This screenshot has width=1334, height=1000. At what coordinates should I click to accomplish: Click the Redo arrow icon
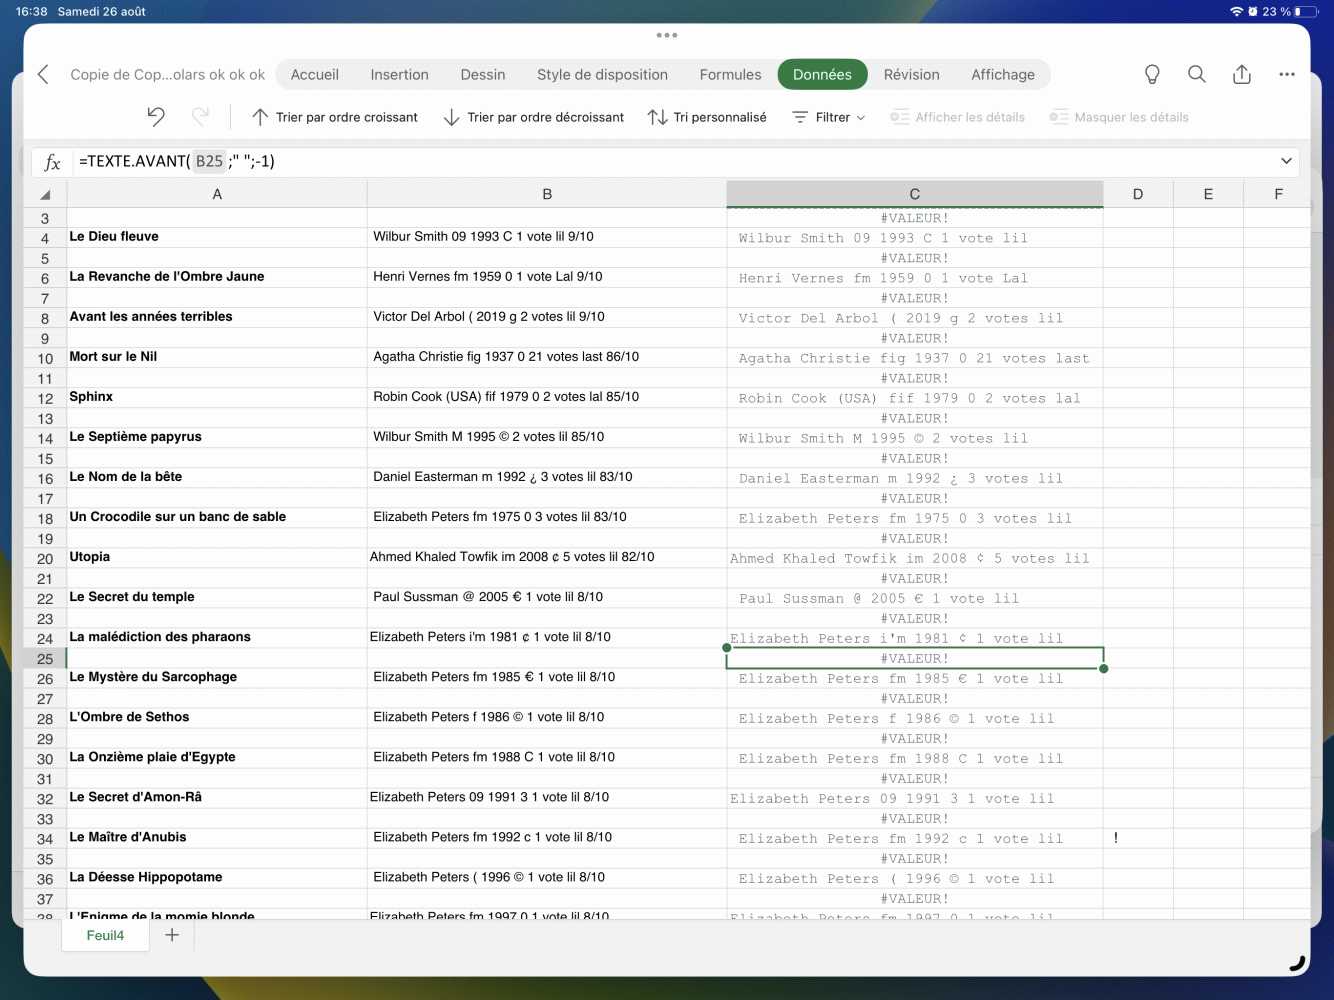point(201,117)
